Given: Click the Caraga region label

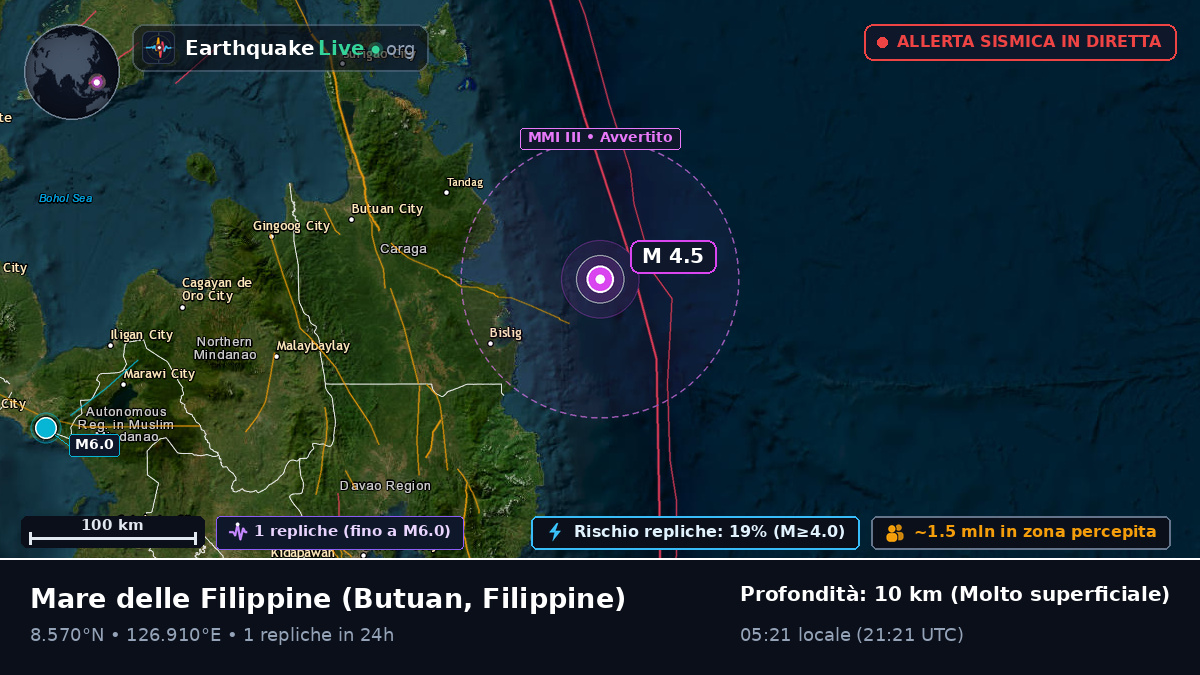Looking at the screenshot, I should coord(403,249).
